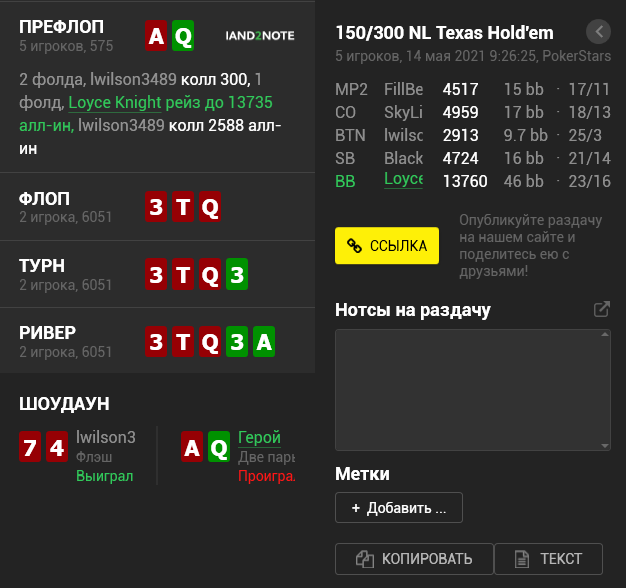
Task: Click the Метки heading
Action: 362,474
